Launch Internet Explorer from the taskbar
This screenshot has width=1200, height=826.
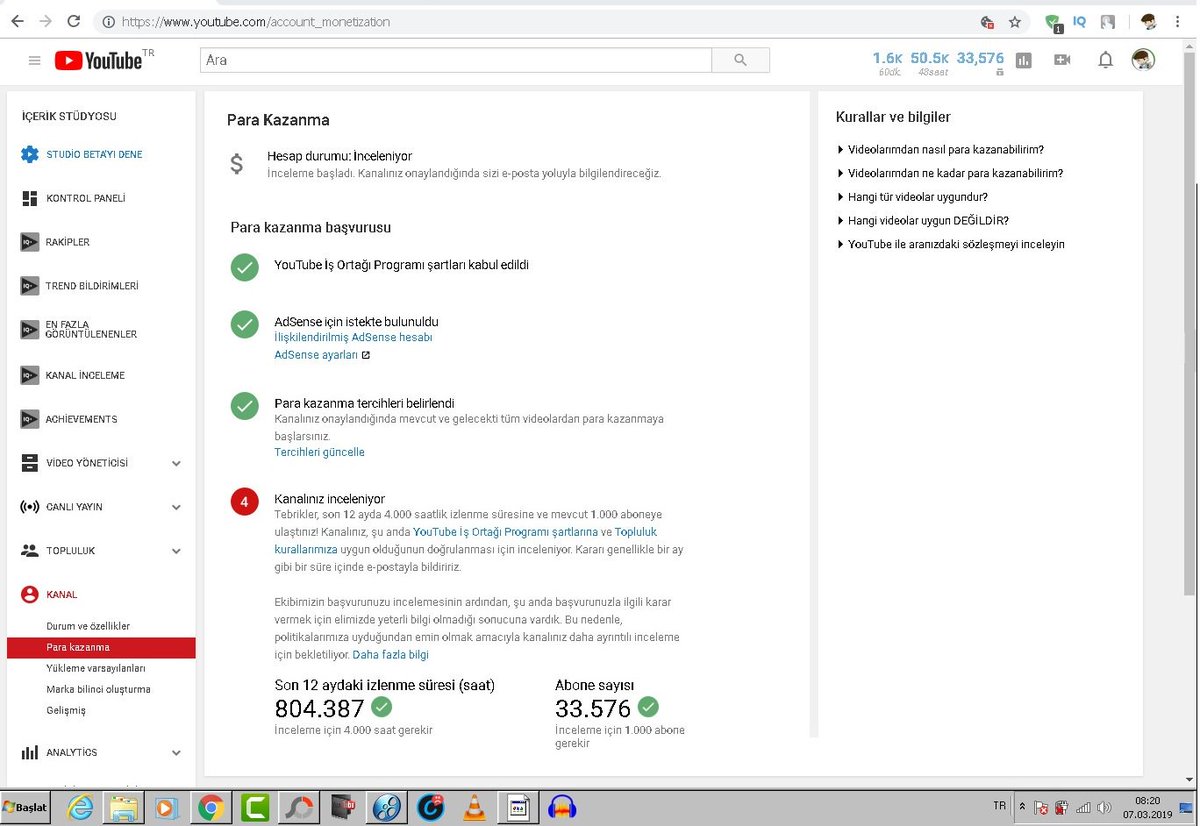pos(80,807)
